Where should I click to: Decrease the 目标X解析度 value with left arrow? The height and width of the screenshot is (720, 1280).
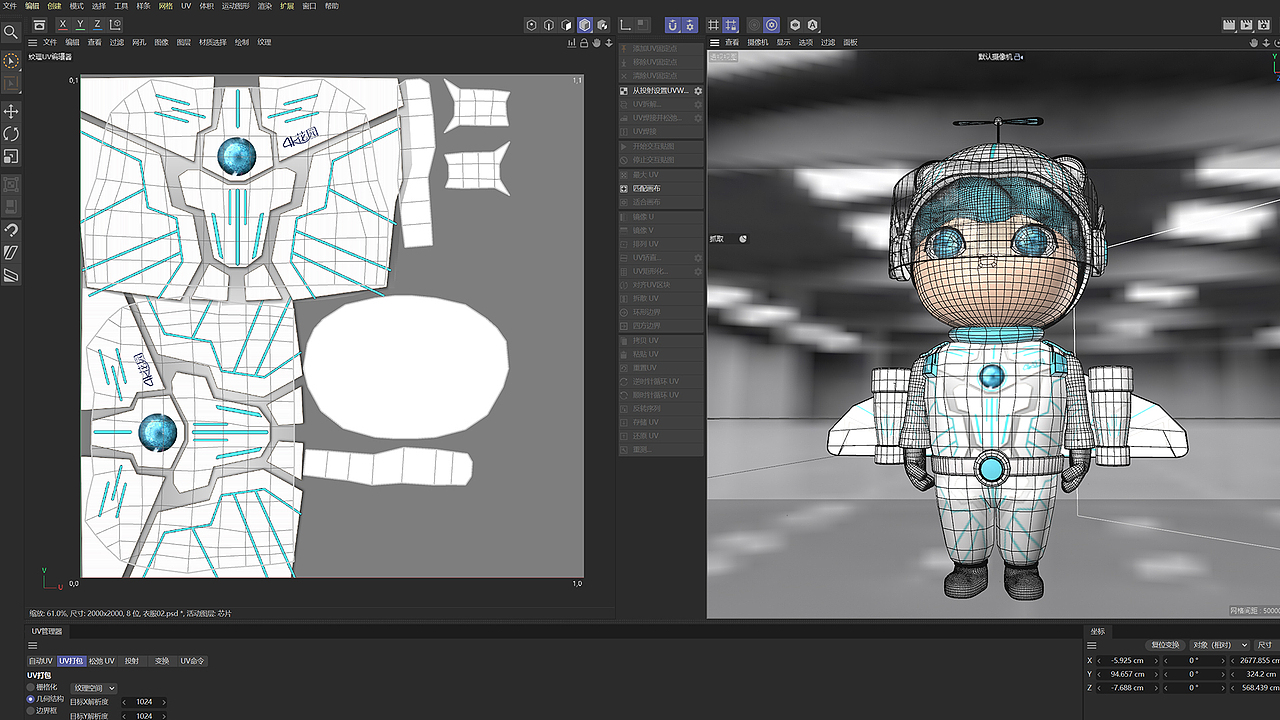click(125, 702)
